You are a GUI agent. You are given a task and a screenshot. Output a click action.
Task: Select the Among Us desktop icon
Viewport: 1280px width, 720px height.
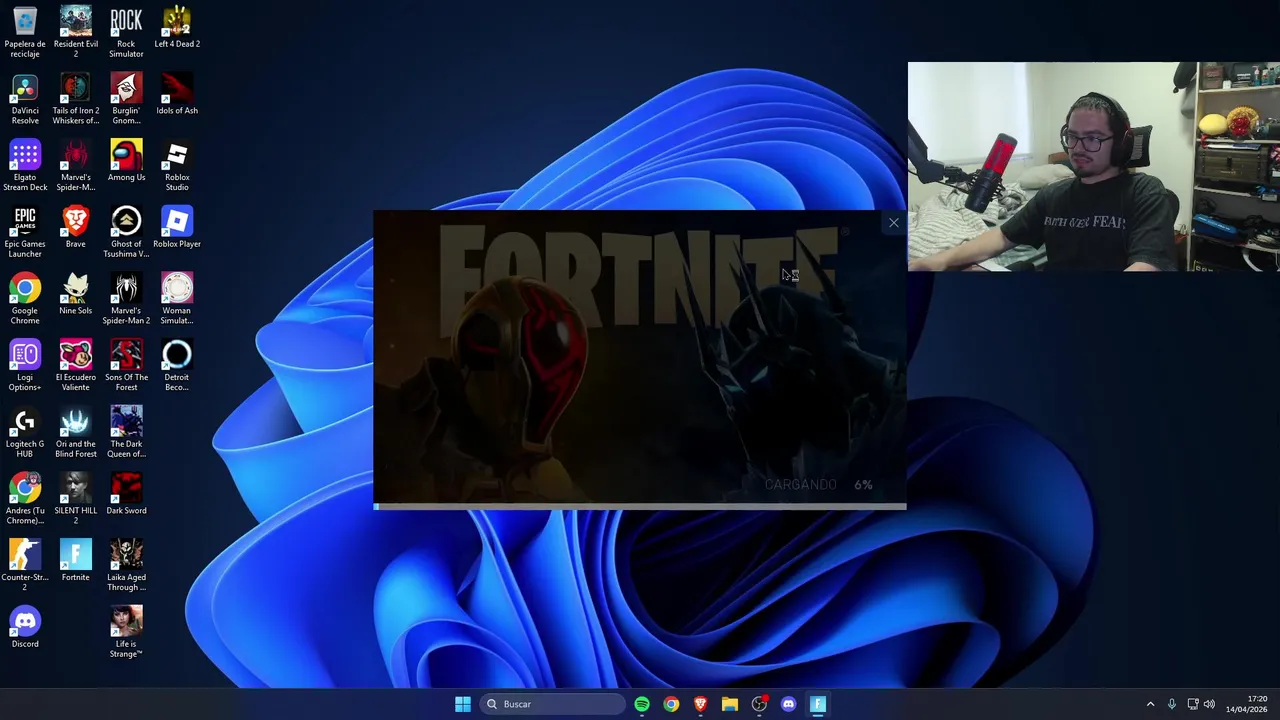pos(126,161)
